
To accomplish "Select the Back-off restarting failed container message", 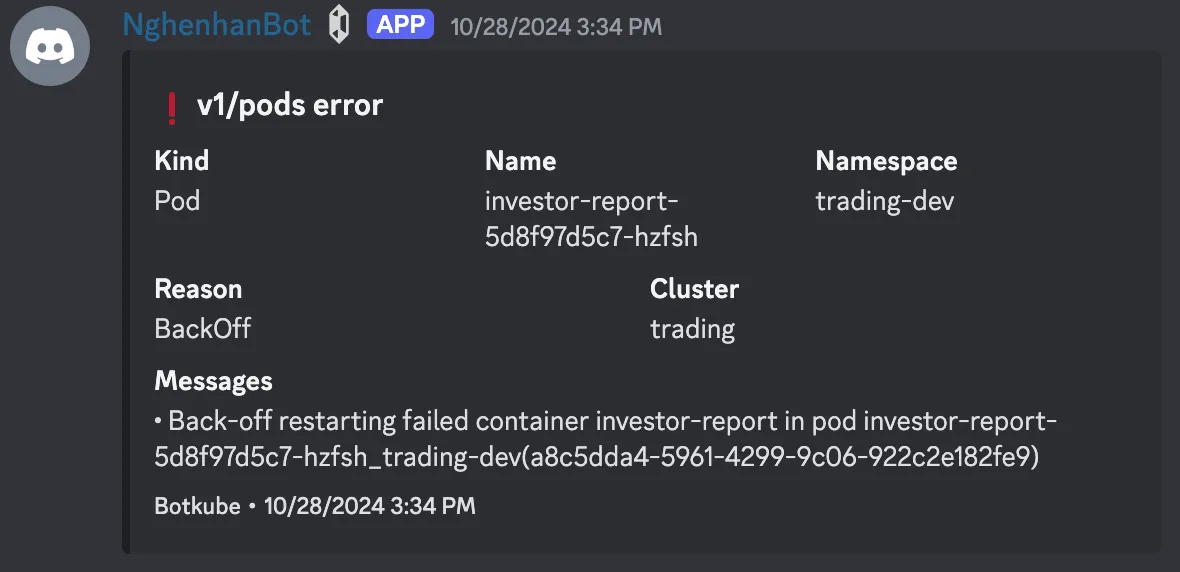I will pyautogui.click(x=606, y=439).
